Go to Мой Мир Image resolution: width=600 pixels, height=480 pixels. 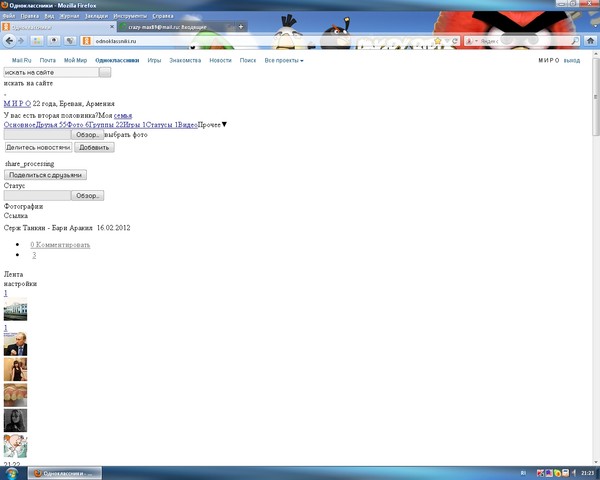(75, 60)
